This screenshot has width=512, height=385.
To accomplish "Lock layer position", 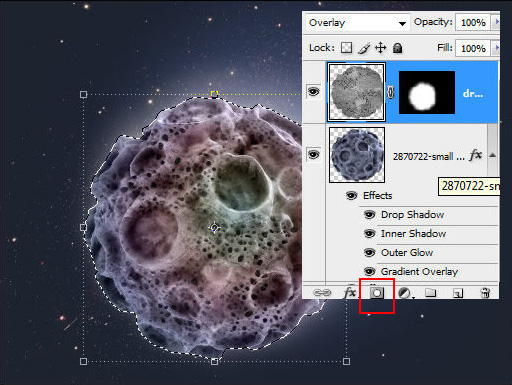I will coord(381,48).
